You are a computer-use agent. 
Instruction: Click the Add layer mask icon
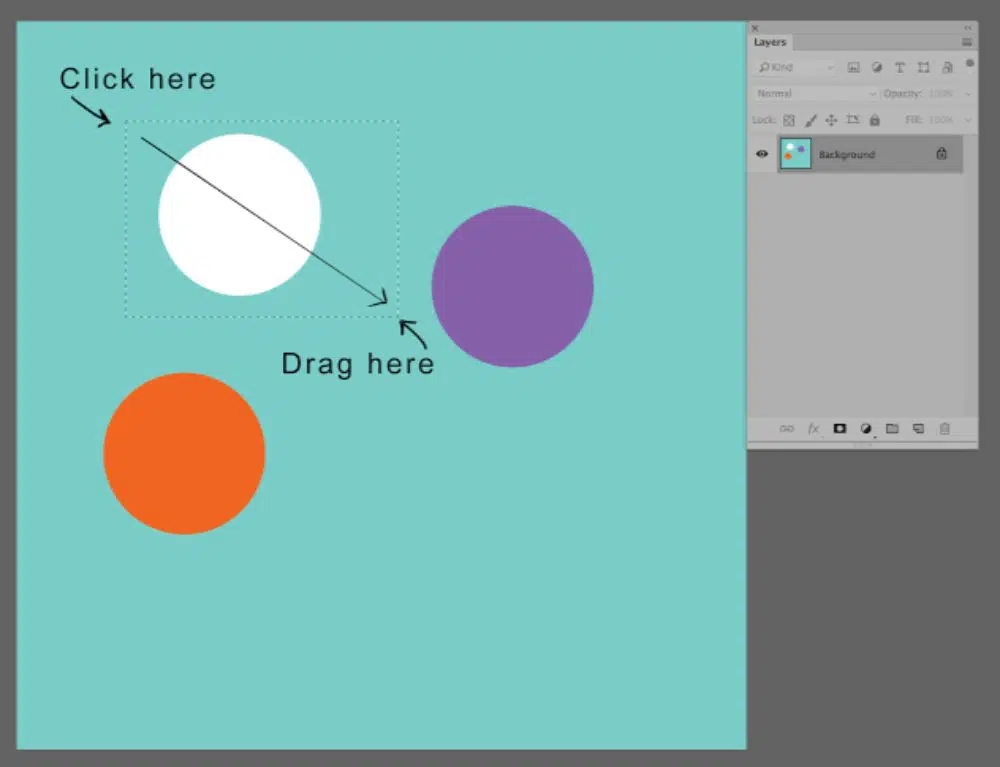pyautogui.click(x=840, y=429)
